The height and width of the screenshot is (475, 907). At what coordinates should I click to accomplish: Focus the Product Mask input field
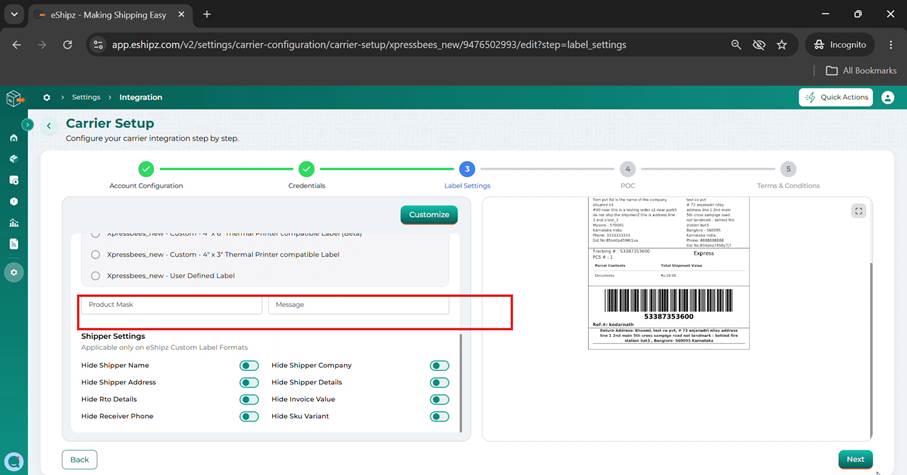pyautogui.click(x=171, y=305)
